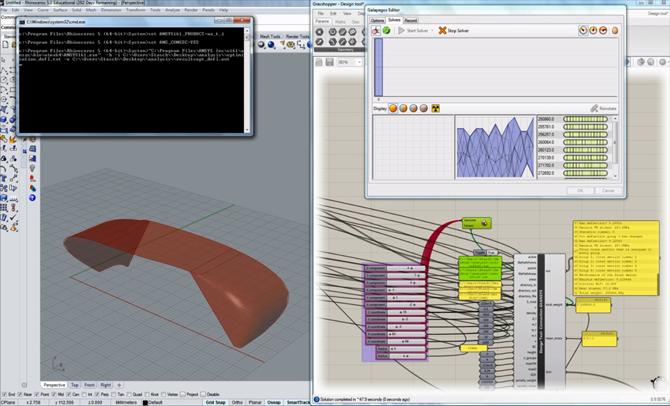The image size is (670, 406).
Task: Click the black Default layer swatch
Action: click(145, 403)
